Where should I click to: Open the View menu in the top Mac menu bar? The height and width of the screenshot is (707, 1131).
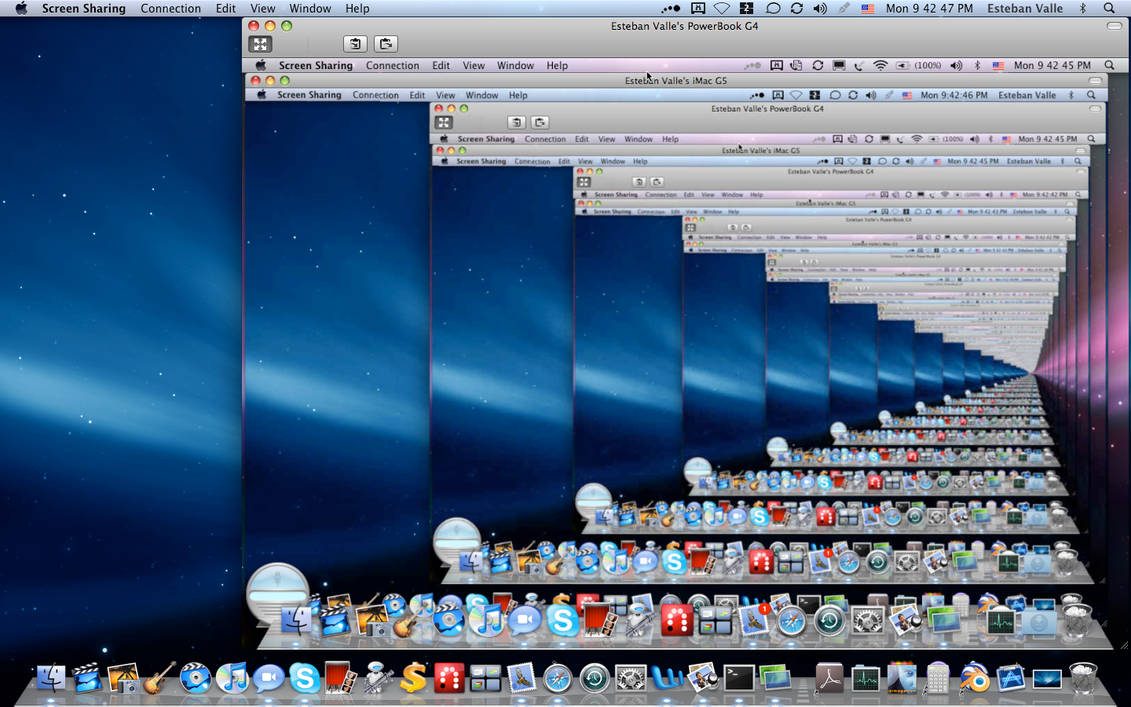point(263,8)
